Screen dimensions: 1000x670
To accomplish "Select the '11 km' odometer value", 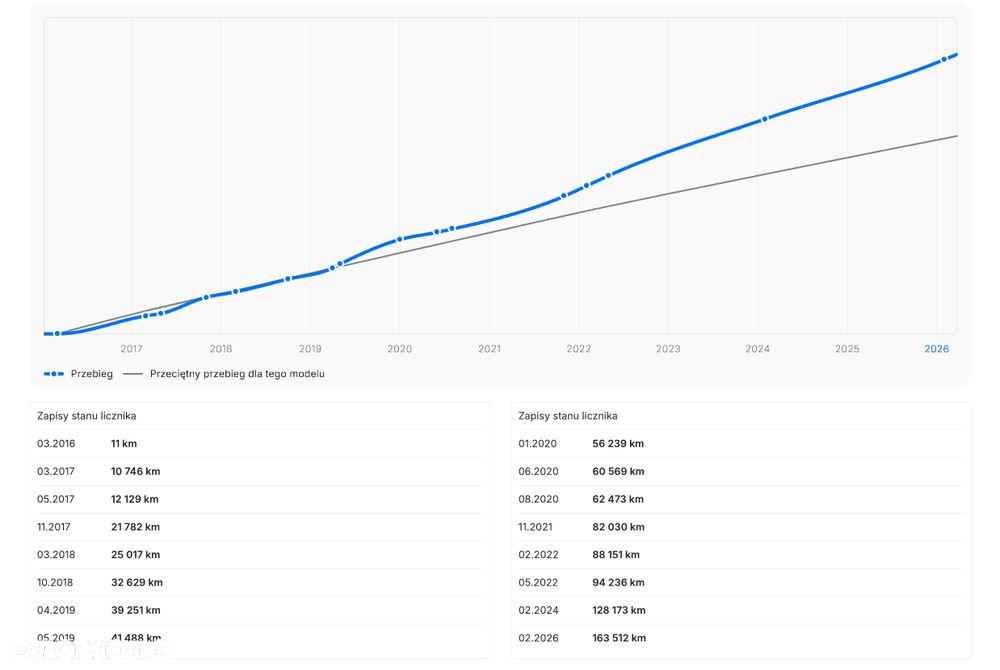I will [124, 444].
